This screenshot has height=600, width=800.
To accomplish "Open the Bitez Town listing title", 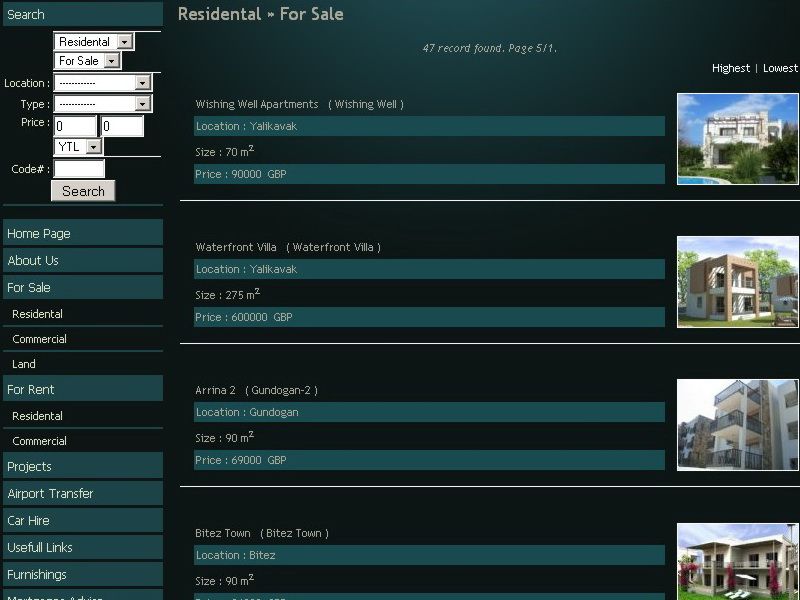I will click(x=262, y=533).
